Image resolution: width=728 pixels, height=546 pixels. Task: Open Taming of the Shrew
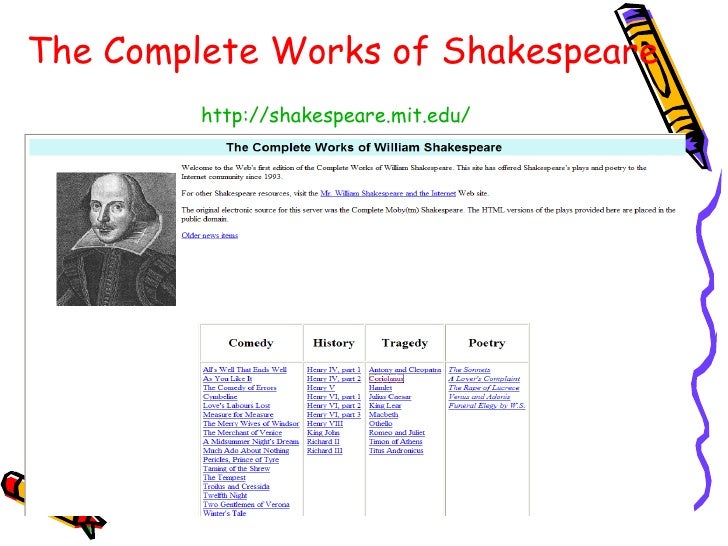coord(236,468)
